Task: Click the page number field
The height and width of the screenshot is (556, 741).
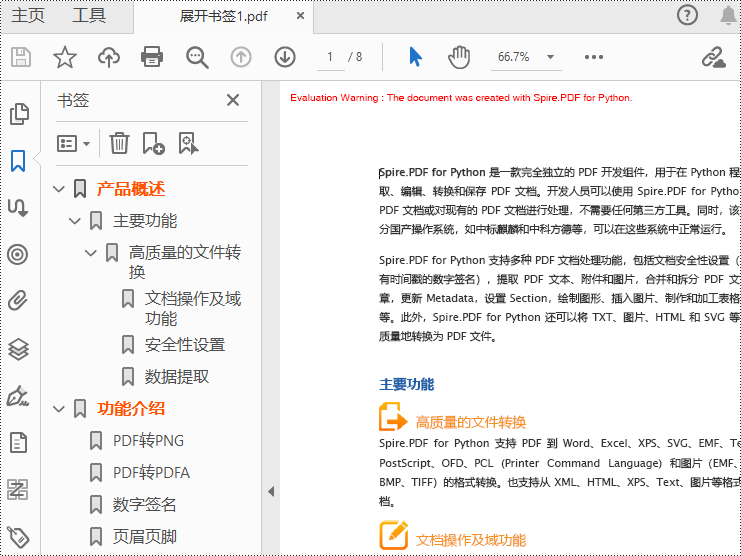Action: coord(330,57)
